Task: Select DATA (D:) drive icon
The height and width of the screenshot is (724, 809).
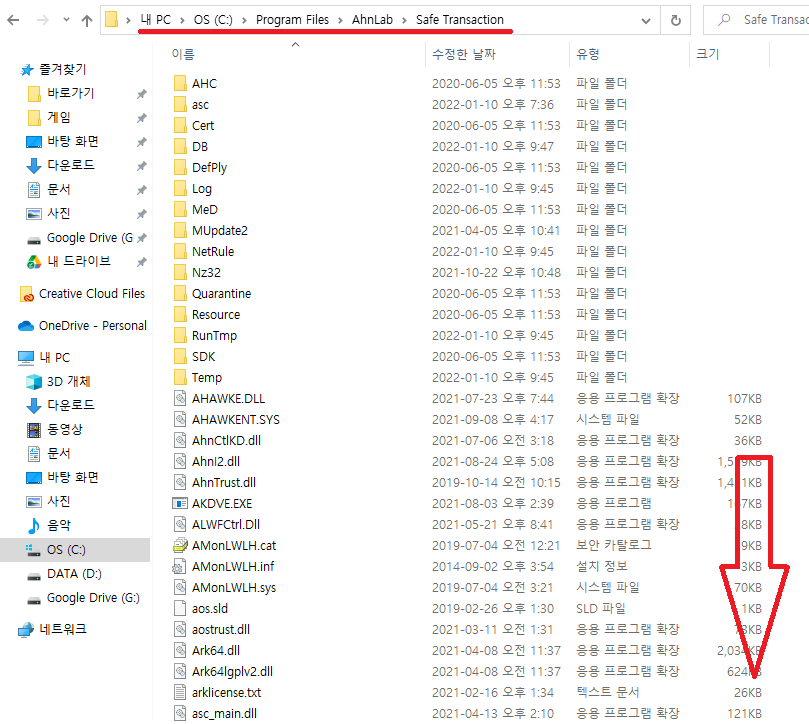Action: [x=34, y=576]
